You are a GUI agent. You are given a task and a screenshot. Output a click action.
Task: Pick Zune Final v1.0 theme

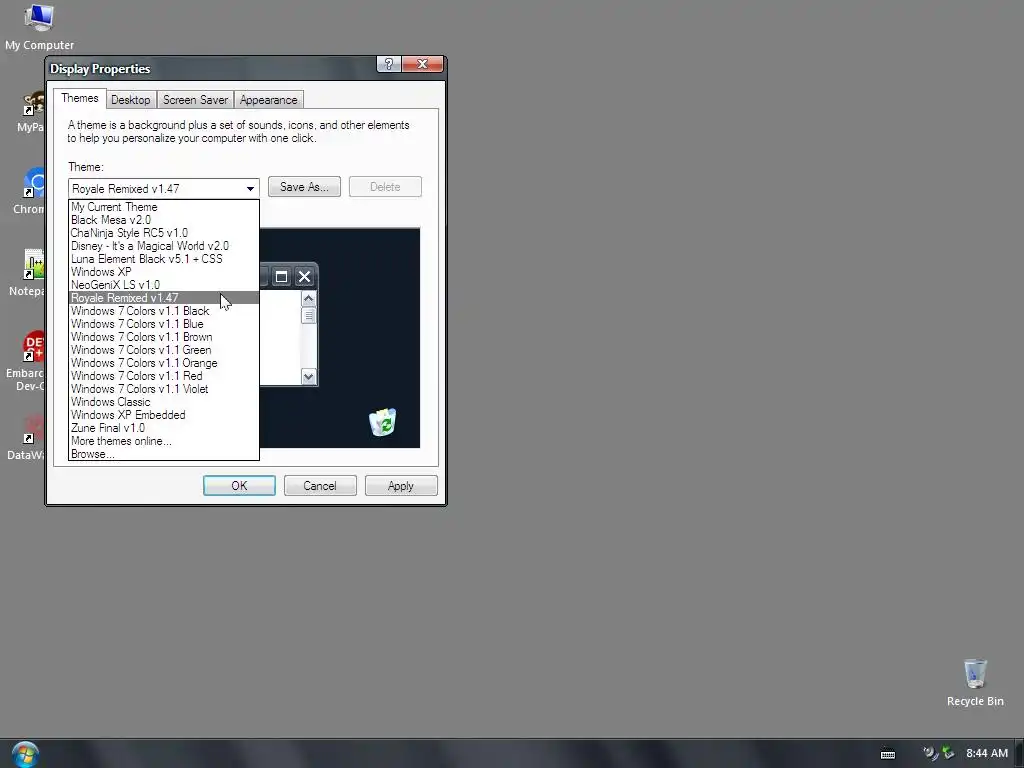(164, 428)
